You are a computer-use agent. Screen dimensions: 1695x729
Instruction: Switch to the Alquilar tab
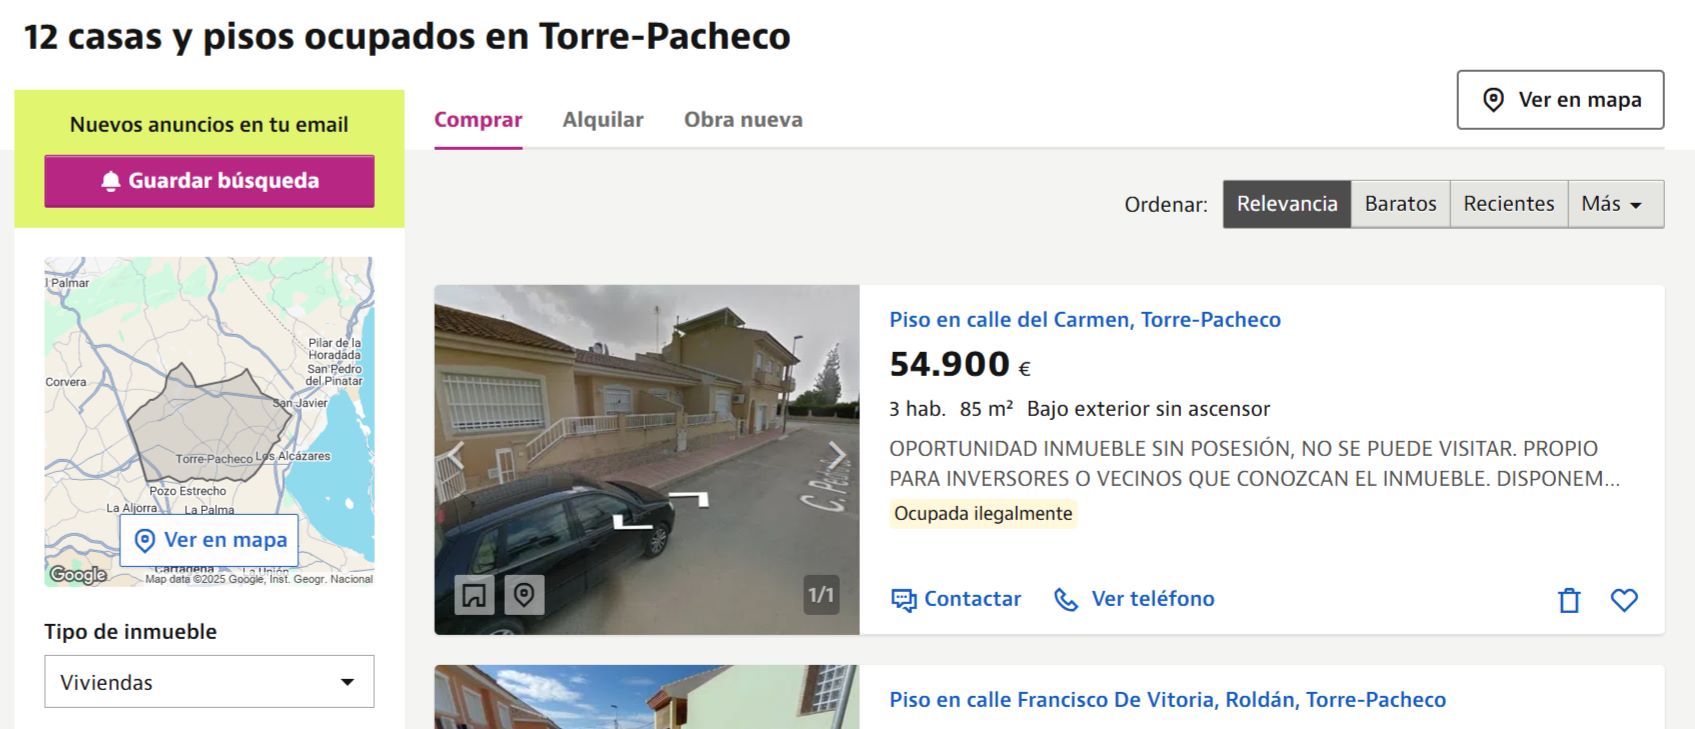(x=603, y=120)
